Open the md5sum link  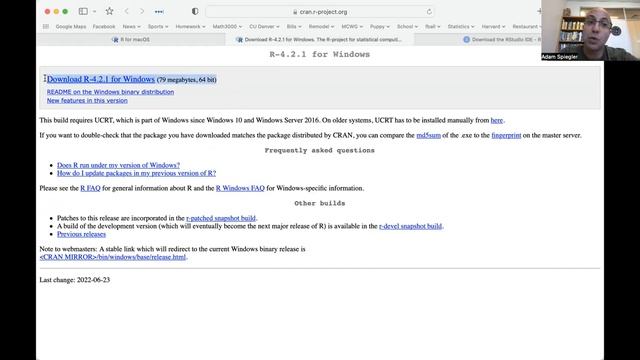(x=429, y=135)
